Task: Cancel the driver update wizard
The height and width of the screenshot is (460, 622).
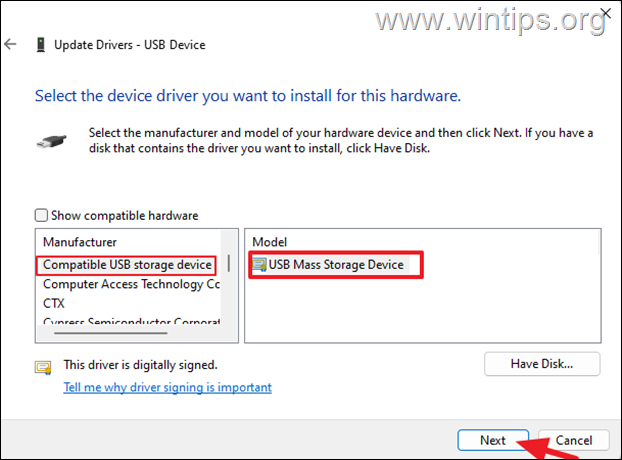Action: click(574, 441)
